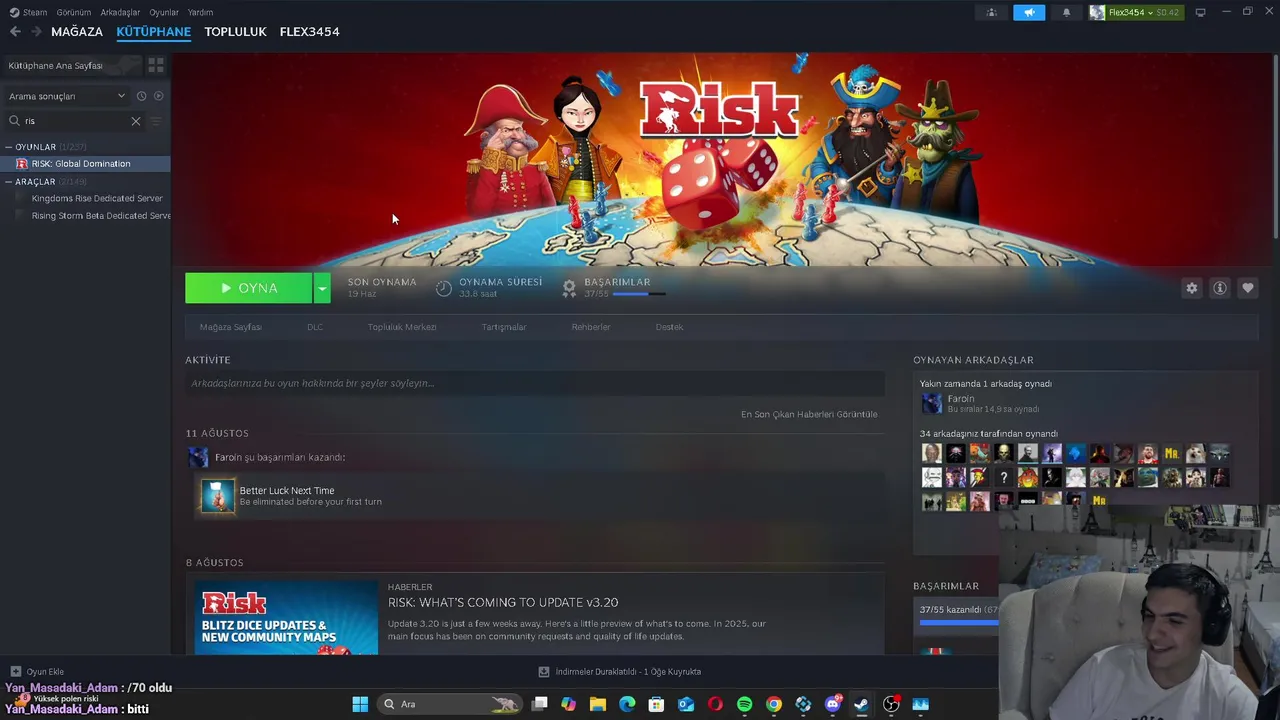Viewport: 1280px width, 720px height.
Task: Open Kütüphane Ana Sayfası button
Action: click(71, 65)
